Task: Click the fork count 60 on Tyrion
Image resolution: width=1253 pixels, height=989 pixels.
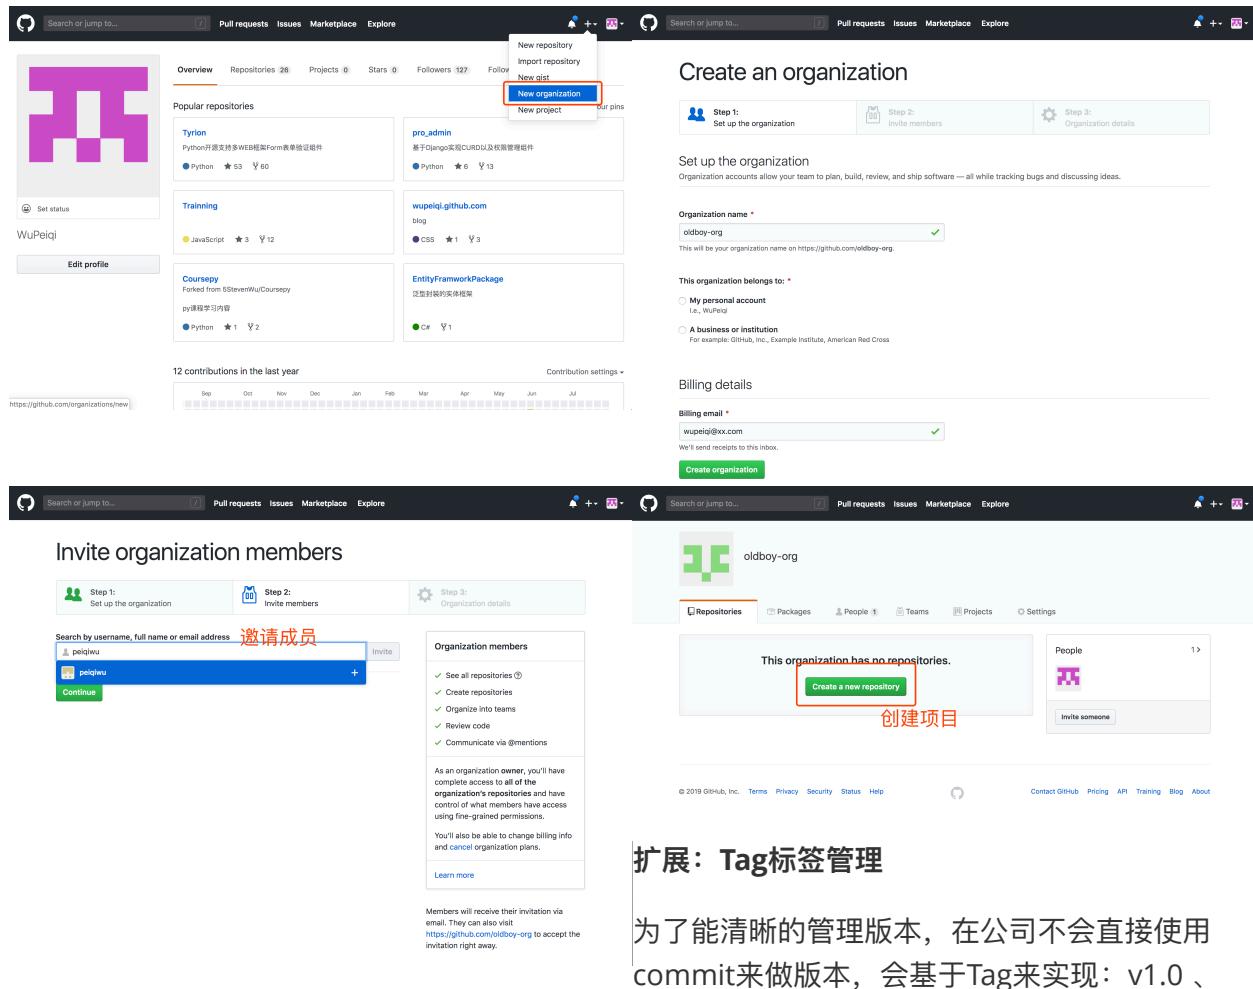Action: click(260, 167)
